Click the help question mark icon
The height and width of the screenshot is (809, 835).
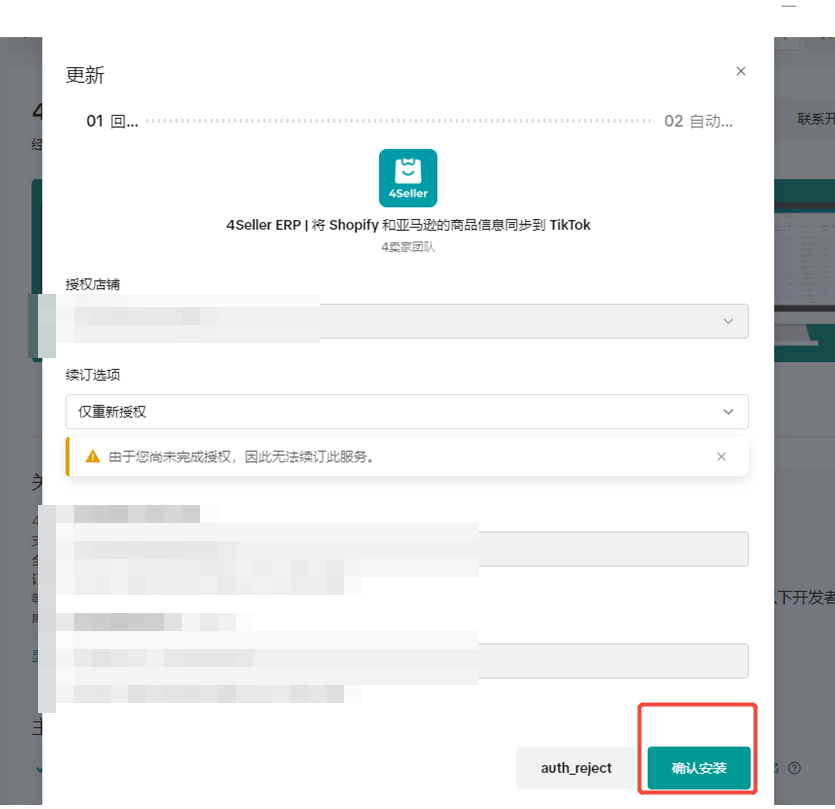[794, 768]
